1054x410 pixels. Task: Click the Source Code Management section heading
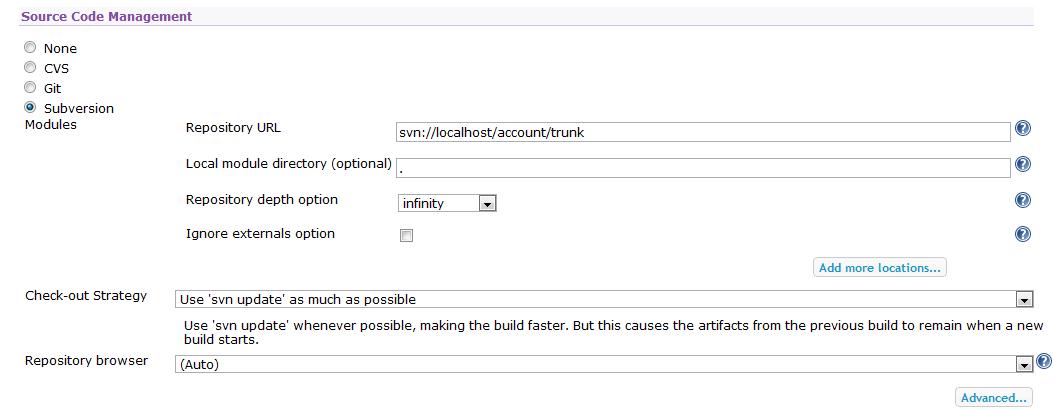(x=107, y=16)
